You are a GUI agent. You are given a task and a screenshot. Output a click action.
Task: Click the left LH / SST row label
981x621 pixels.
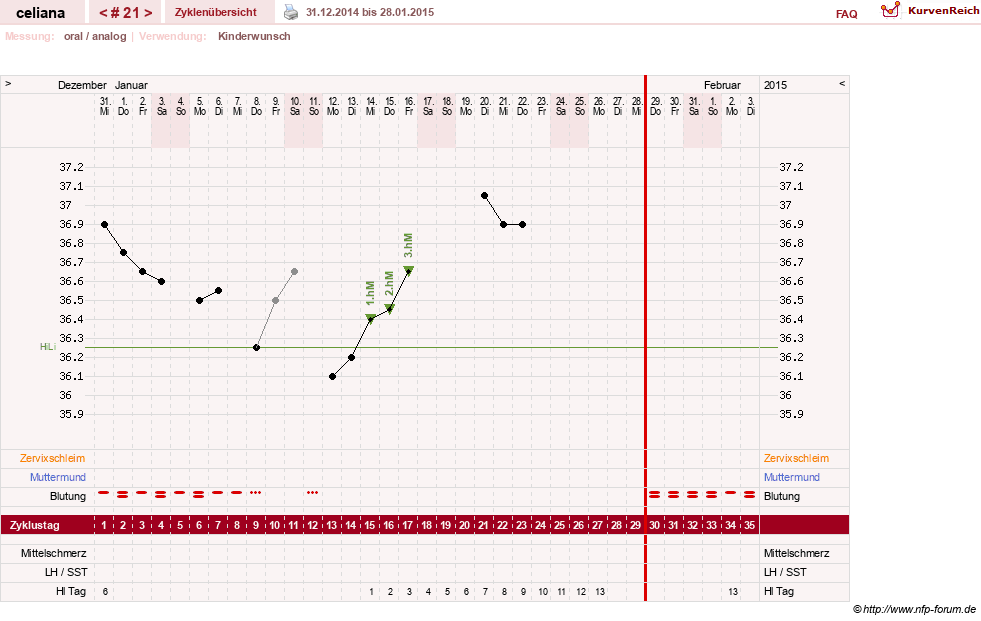point(66,572)
